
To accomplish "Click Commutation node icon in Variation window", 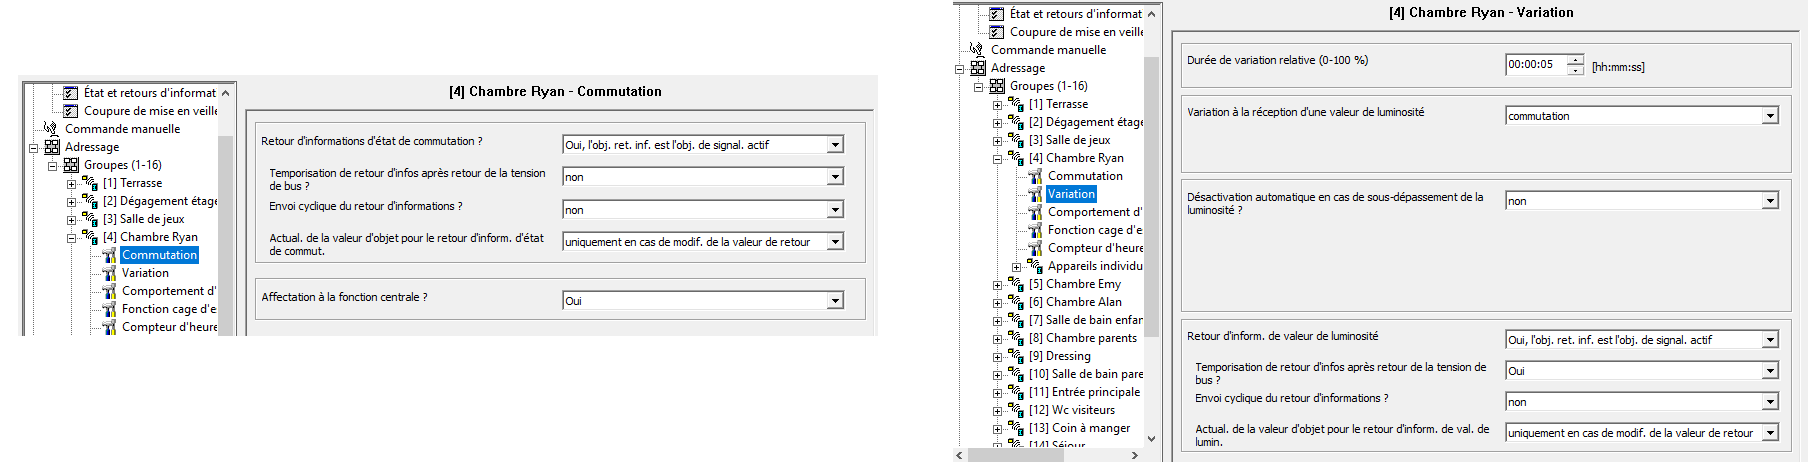I will (x=1035, y=176).
